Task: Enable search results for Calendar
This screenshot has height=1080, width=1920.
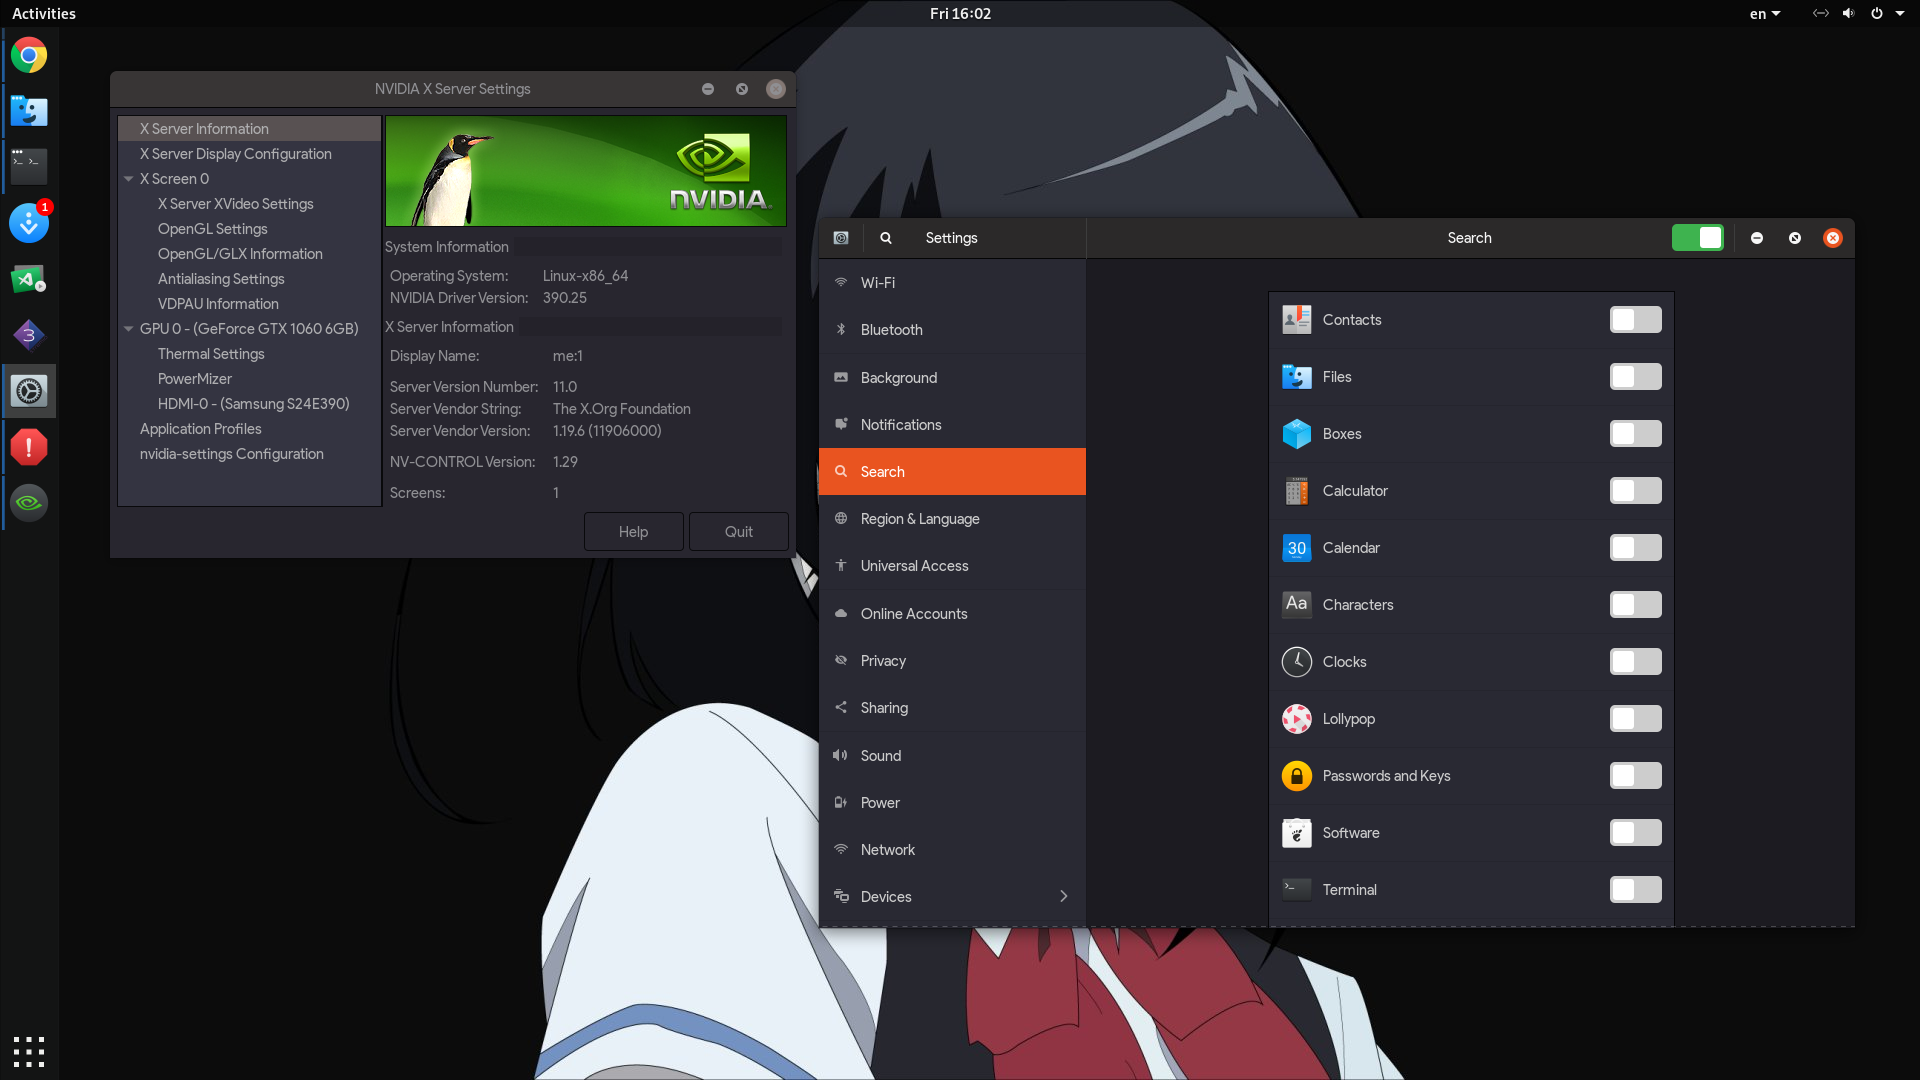Action: coord(1635,548)
